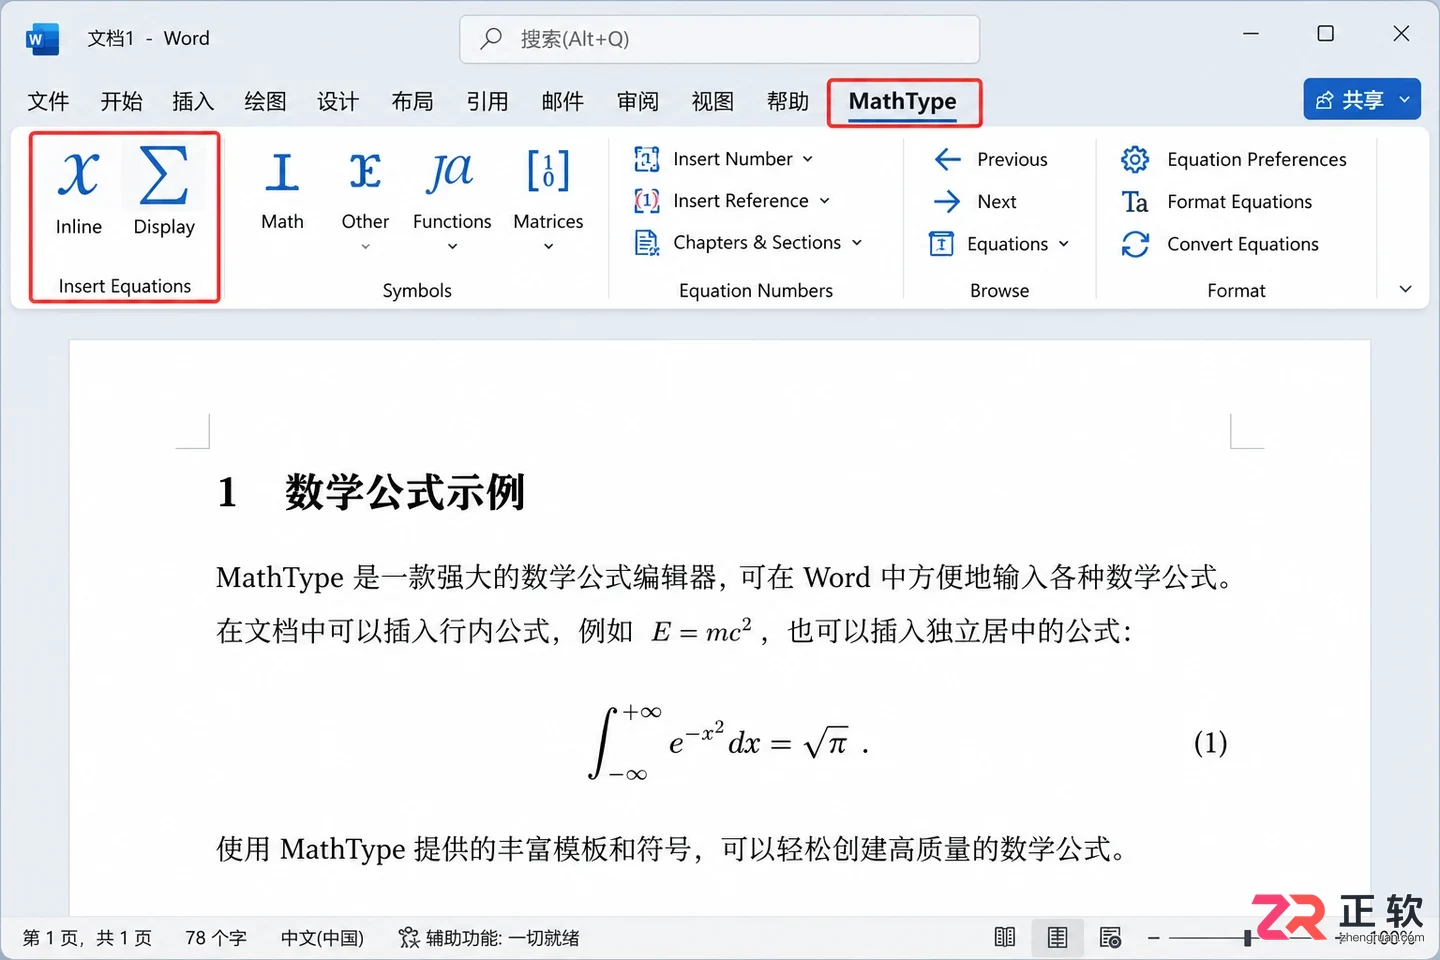Click the 中文(中国) language indicator
This screenshot has width=1440, height=960.
click(x=322, y=938)
